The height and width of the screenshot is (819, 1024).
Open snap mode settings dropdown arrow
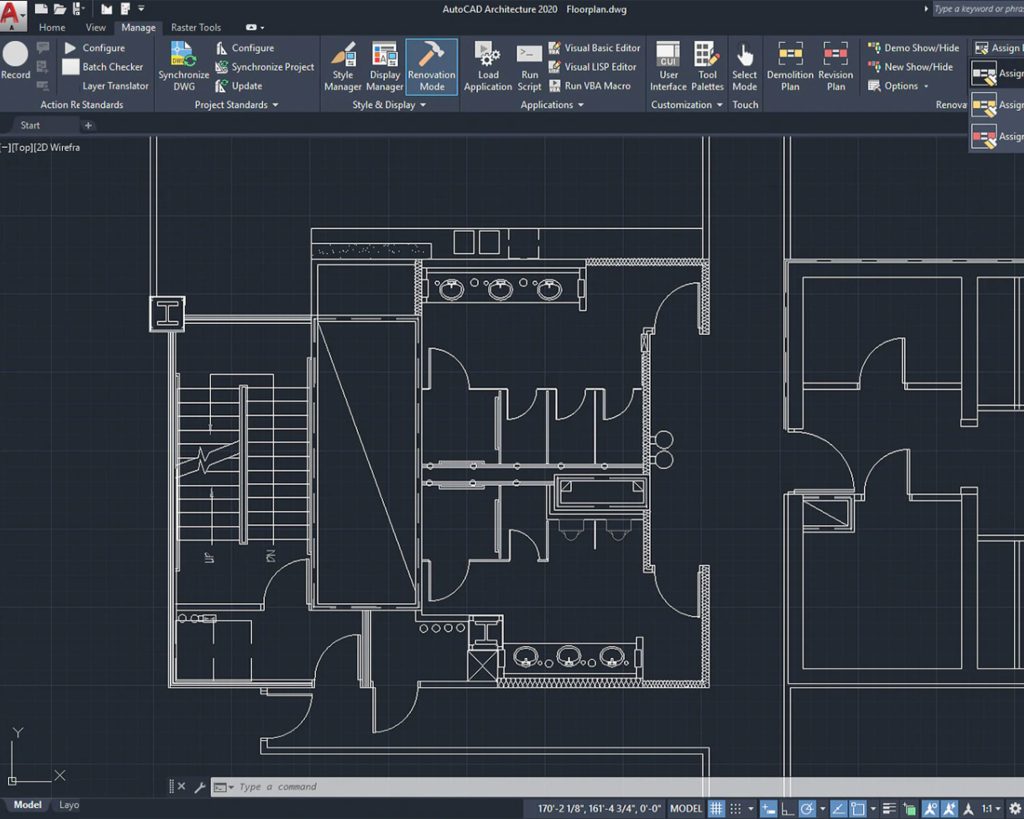click(750, 809)
